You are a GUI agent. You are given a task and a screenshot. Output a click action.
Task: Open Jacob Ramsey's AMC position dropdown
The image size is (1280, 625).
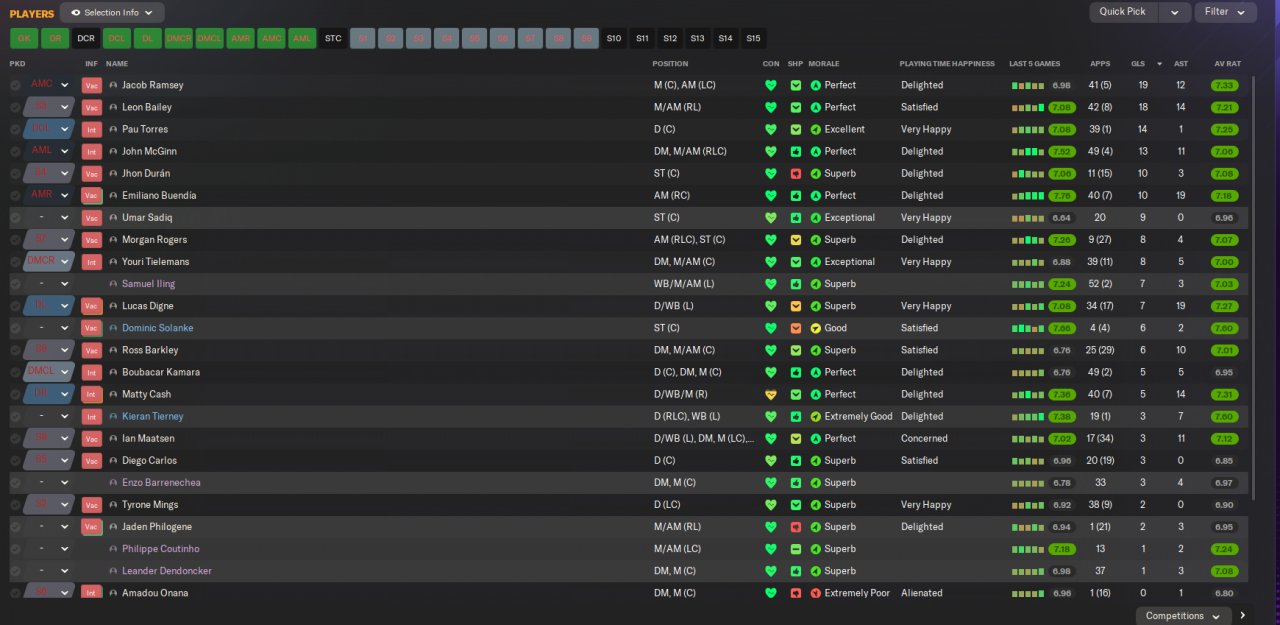click(50, 85)
